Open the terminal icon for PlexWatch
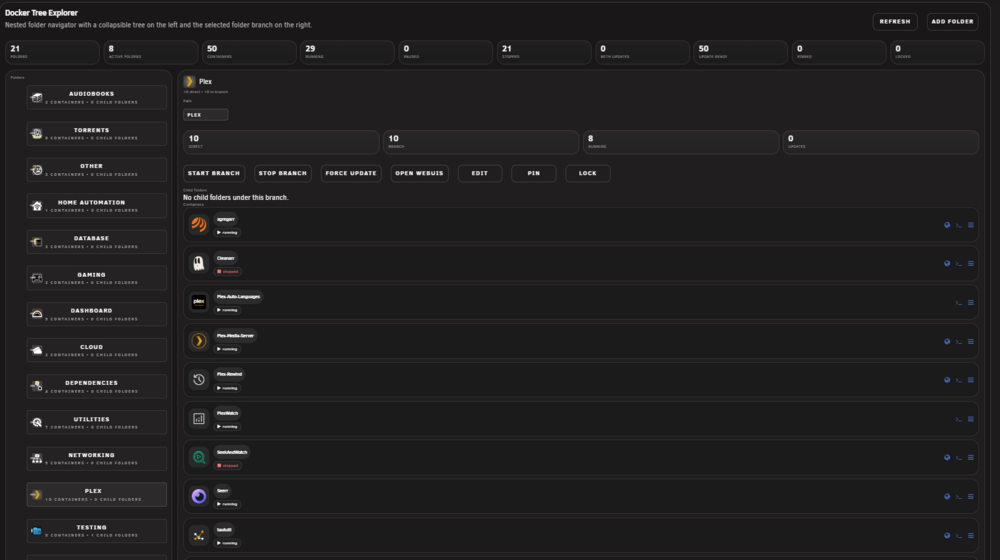The image size is (1000, 560). (x=959, y=419)
